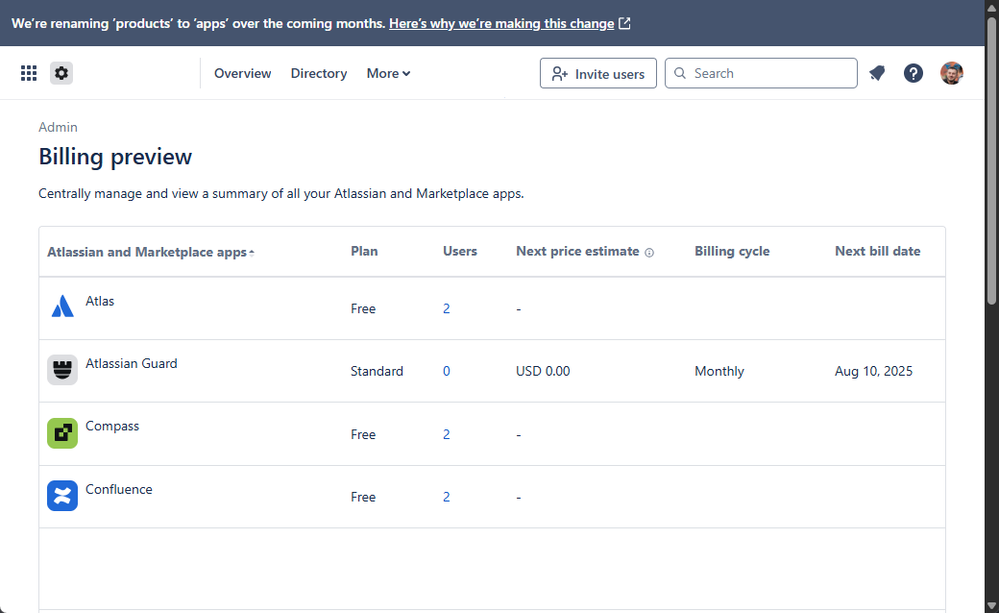This screenshot has height=613, width=999.
Task: Click the Next bill date column header
Action: (x=877, y=251)
